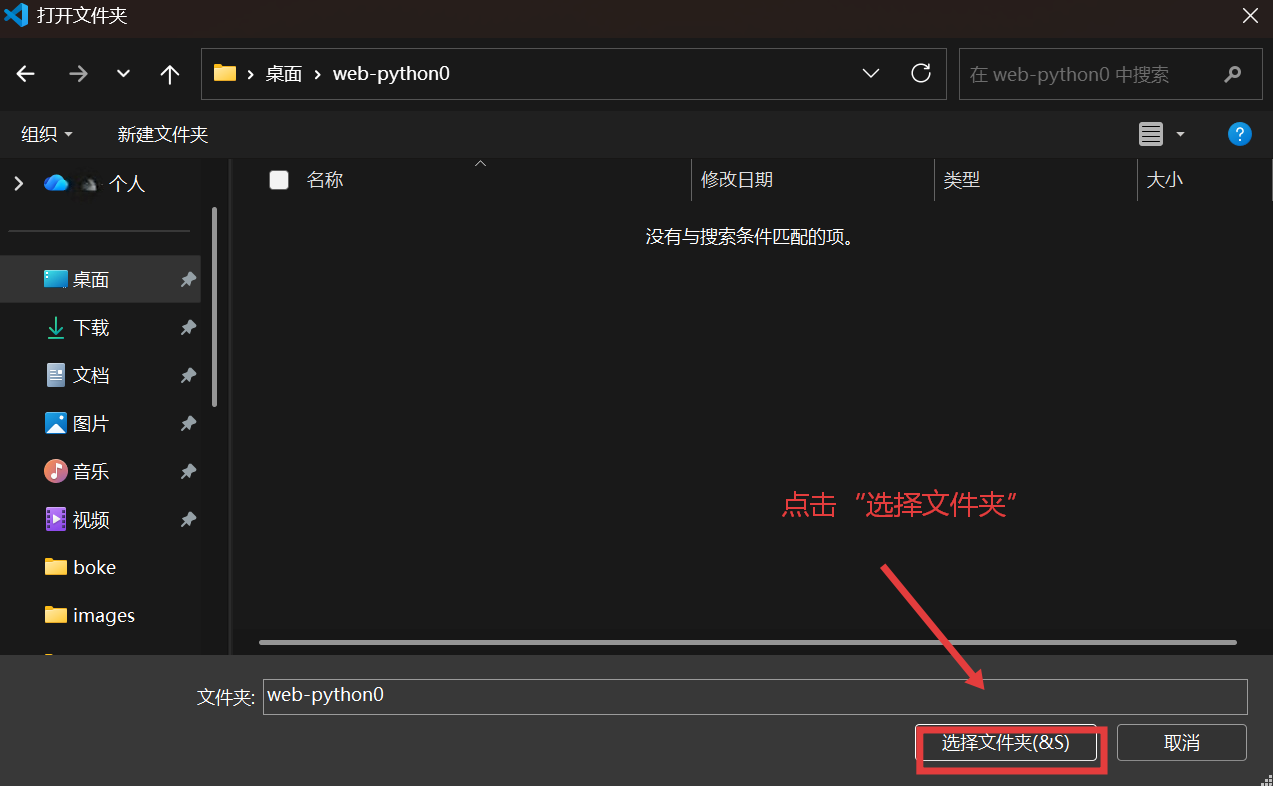The width and height of the screenshot is (1273, 786).
Task: Click the search magnifier icon
Action: pos(1232,74)
